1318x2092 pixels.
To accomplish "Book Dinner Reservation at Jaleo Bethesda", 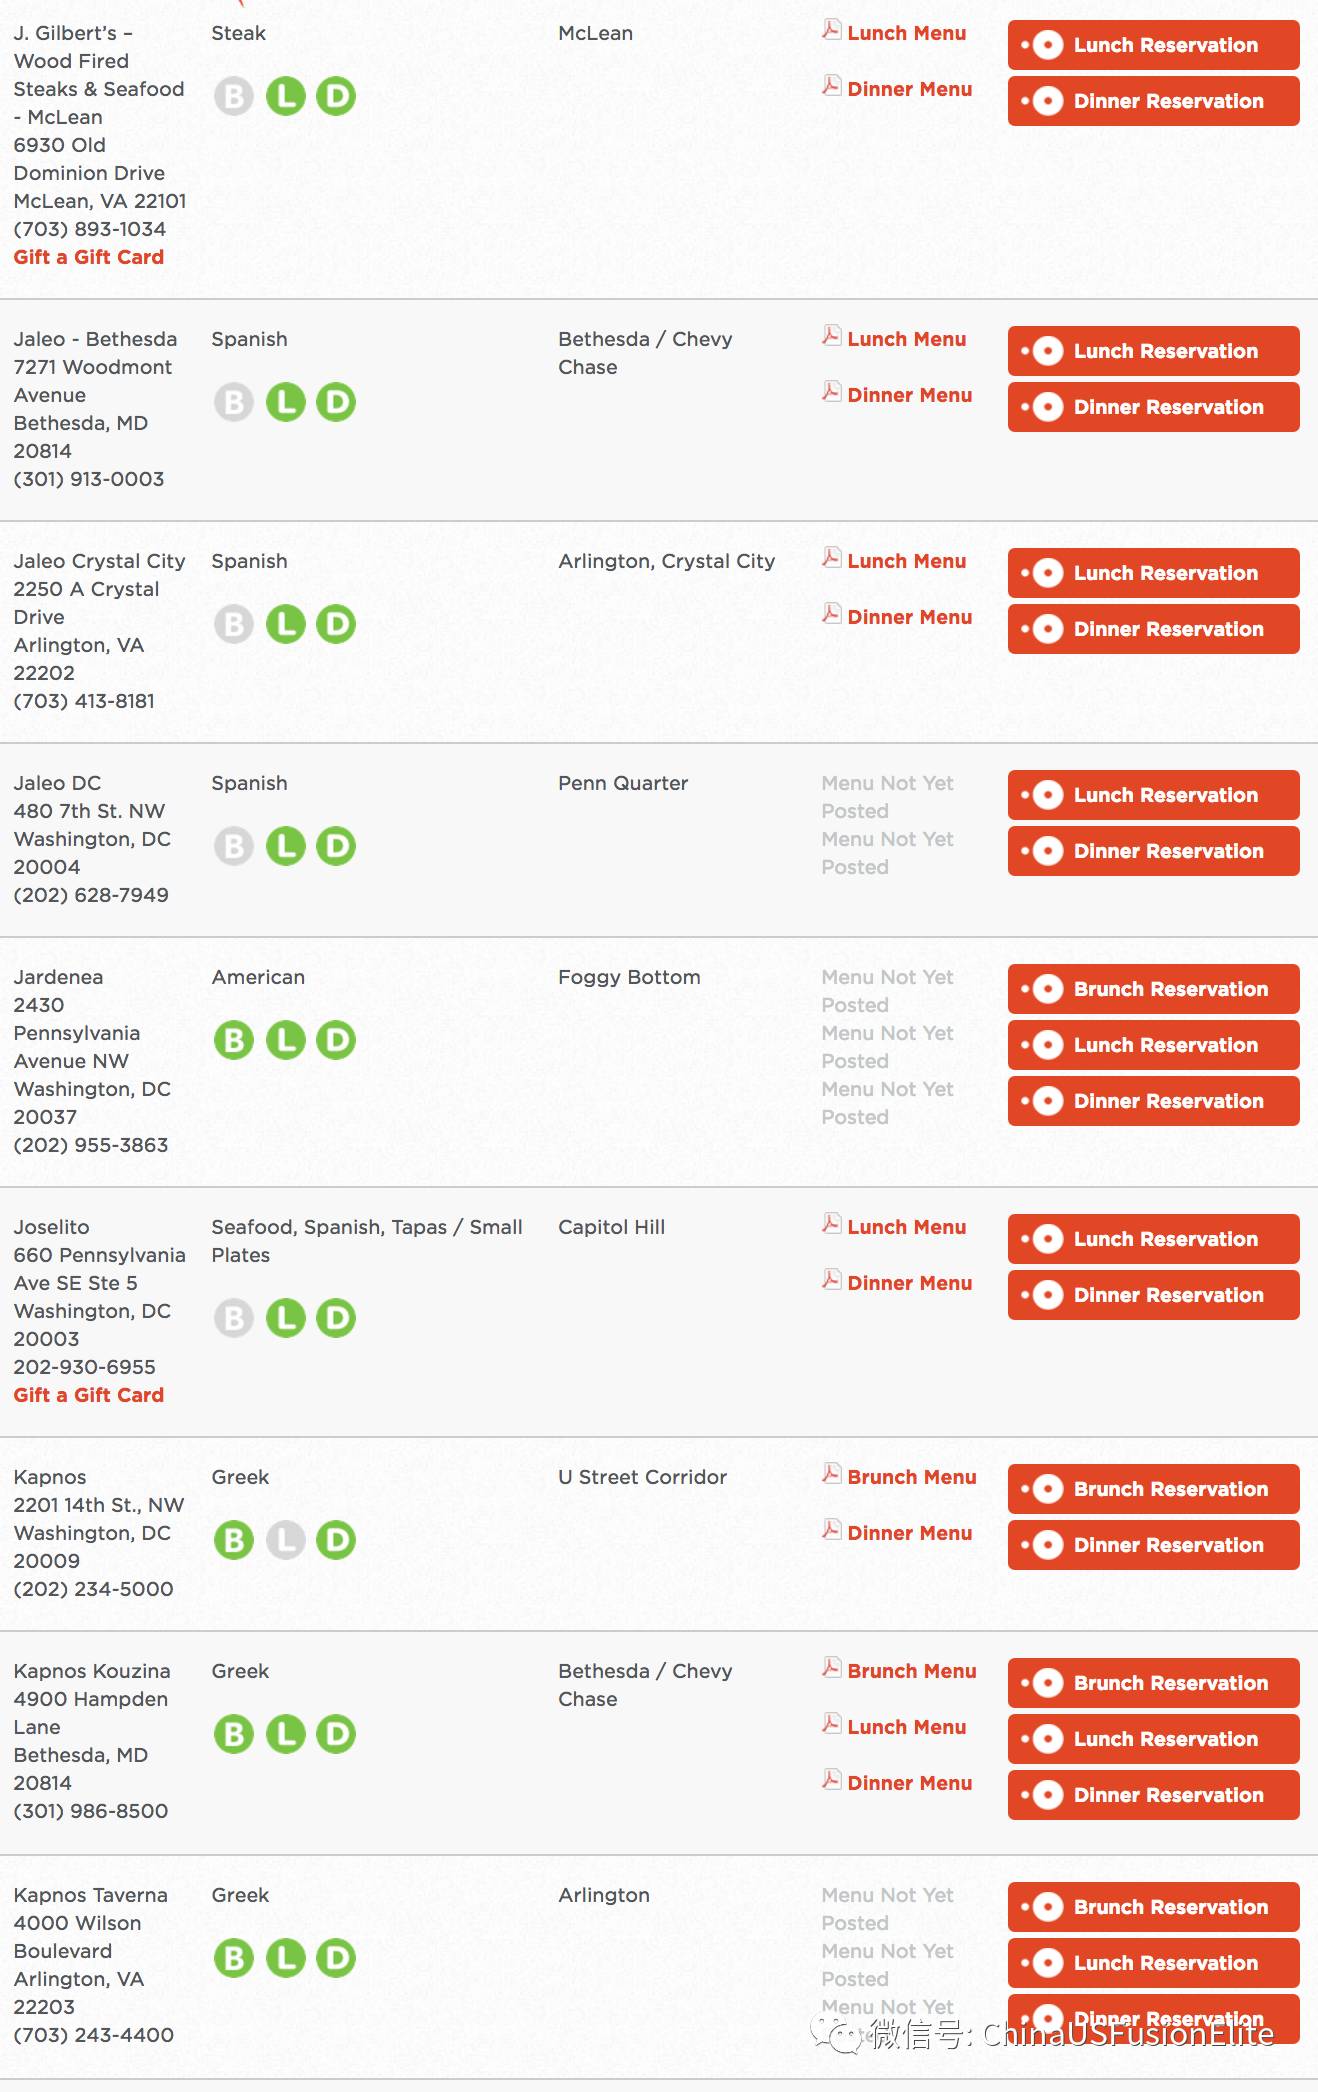I will click(x=1153, y=407).
